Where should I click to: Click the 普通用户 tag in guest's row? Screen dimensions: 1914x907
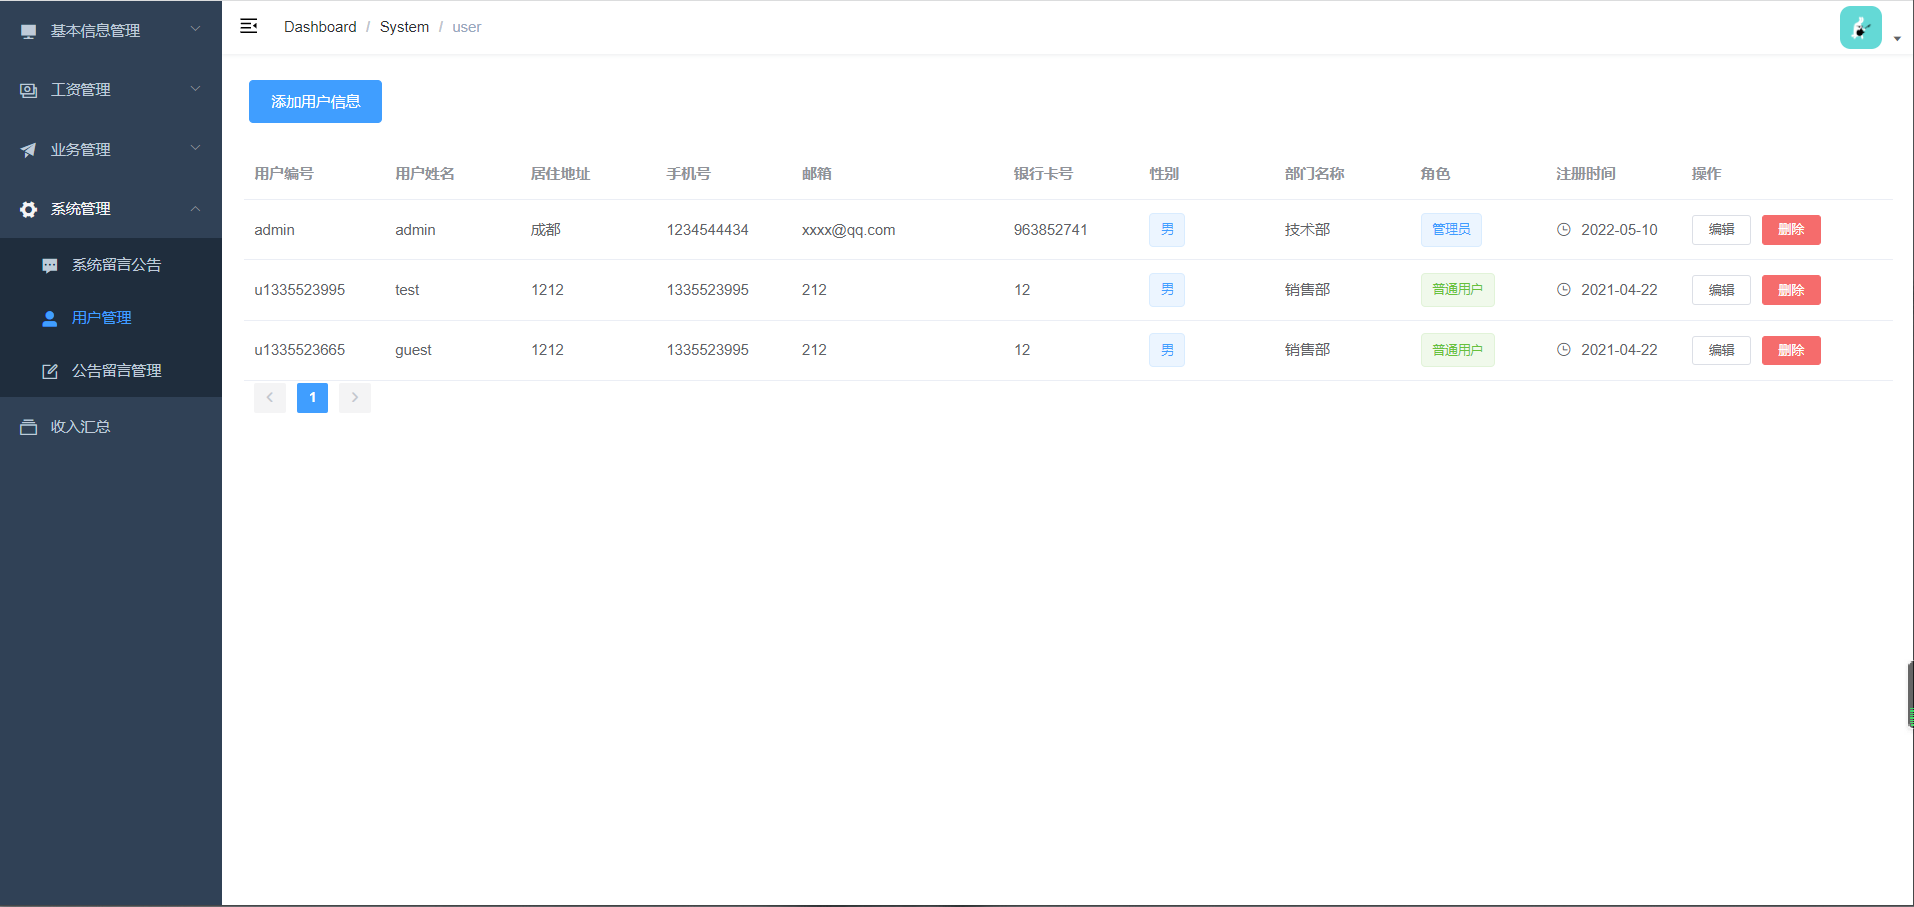(x=1457, y=350)
